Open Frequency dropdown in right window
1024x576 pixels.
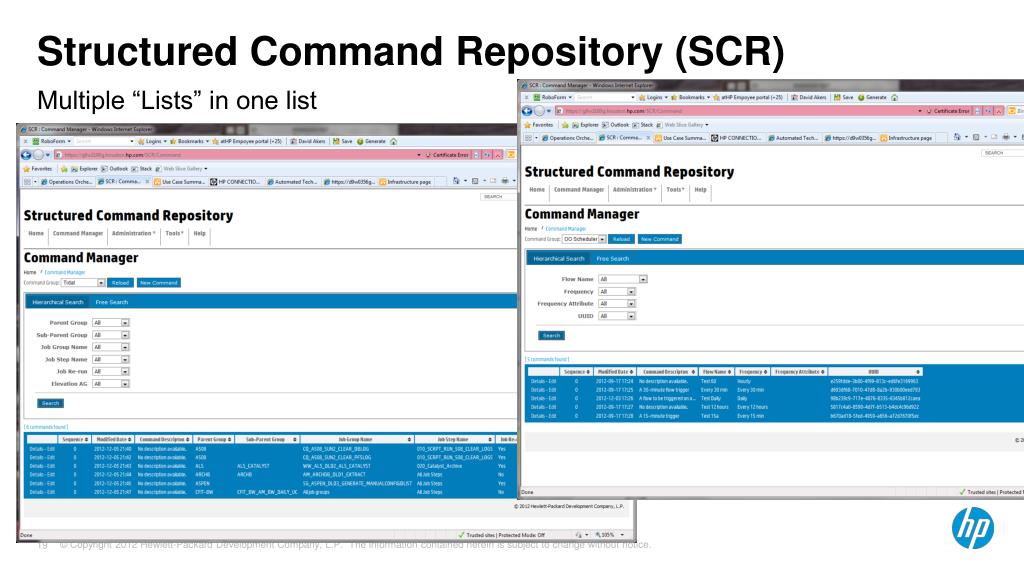(616, 292)
